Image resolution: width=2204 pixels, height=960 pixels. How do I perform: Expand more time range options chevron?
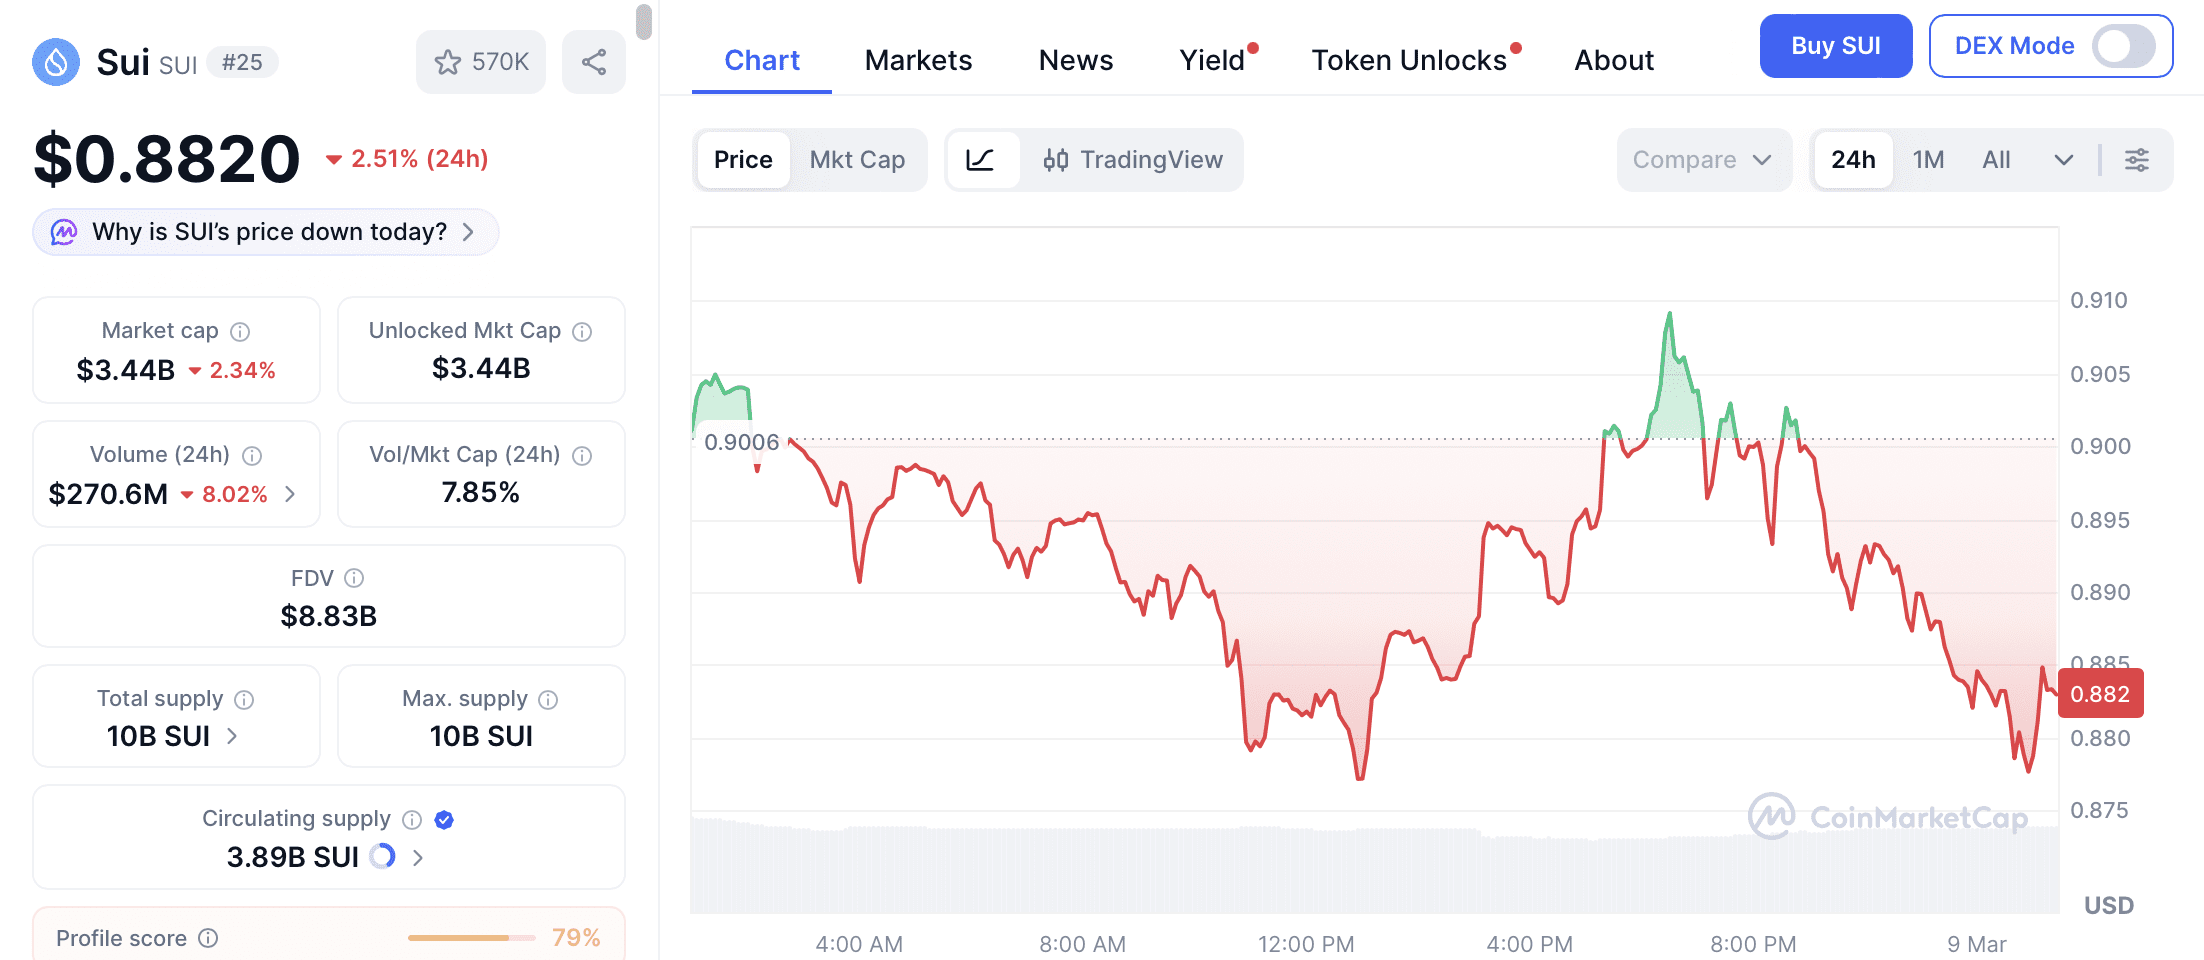(2063, 160)
